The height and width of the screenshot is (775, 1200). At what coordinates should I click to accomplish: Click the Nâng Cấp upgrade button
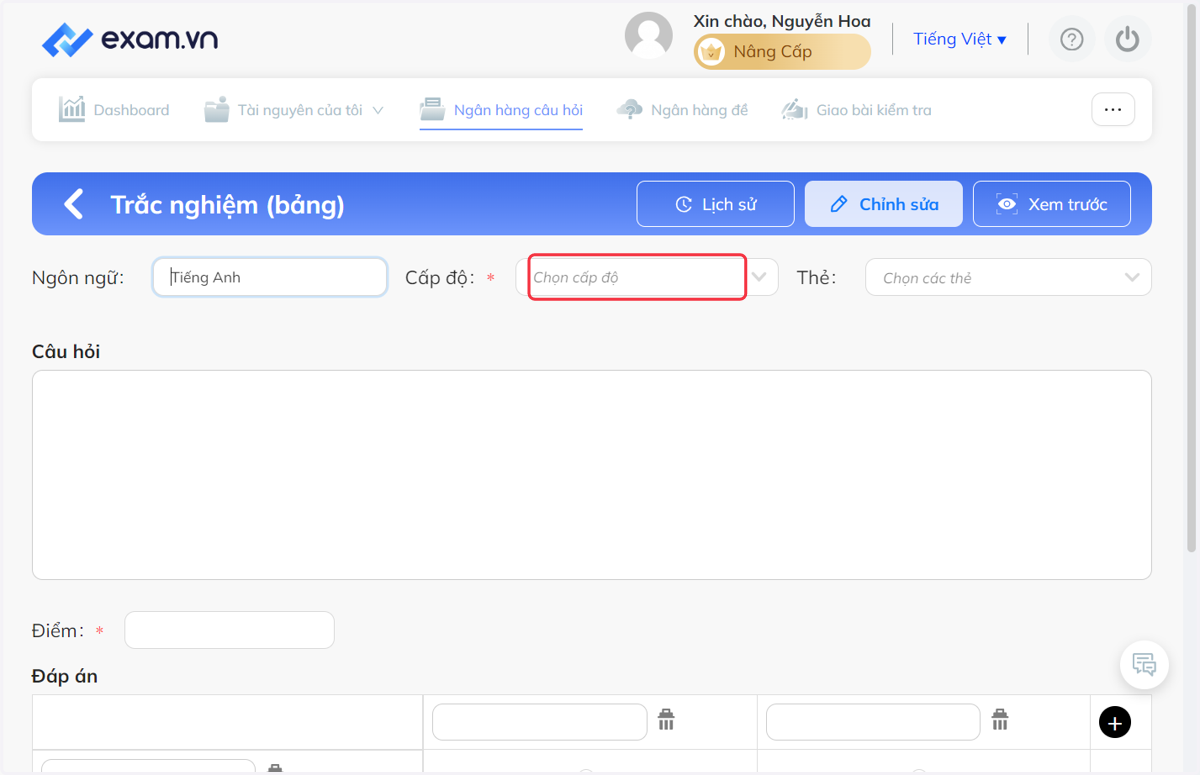[782, 51]
